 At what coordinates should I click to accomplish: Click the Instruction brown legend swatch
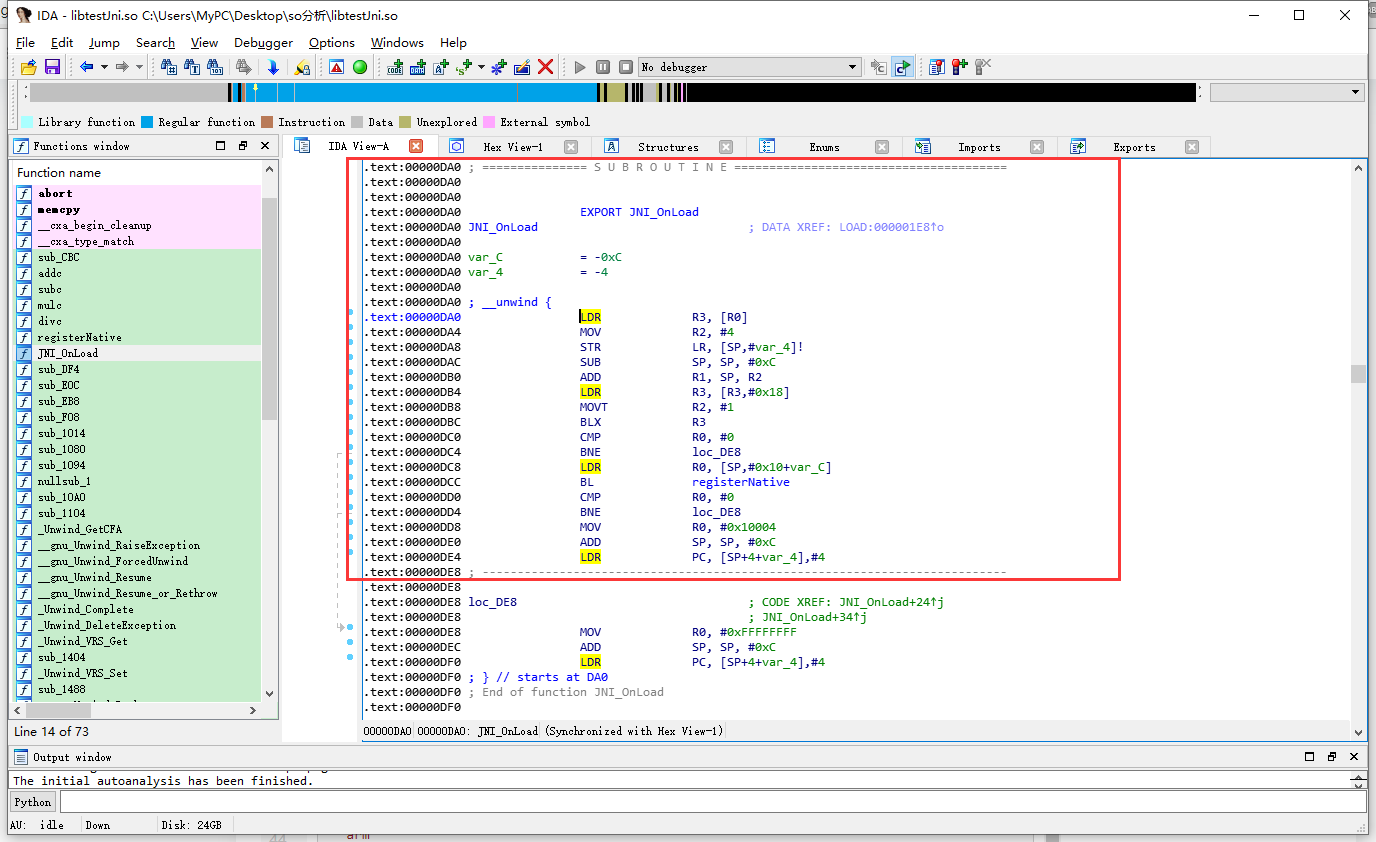coord(267,122)
